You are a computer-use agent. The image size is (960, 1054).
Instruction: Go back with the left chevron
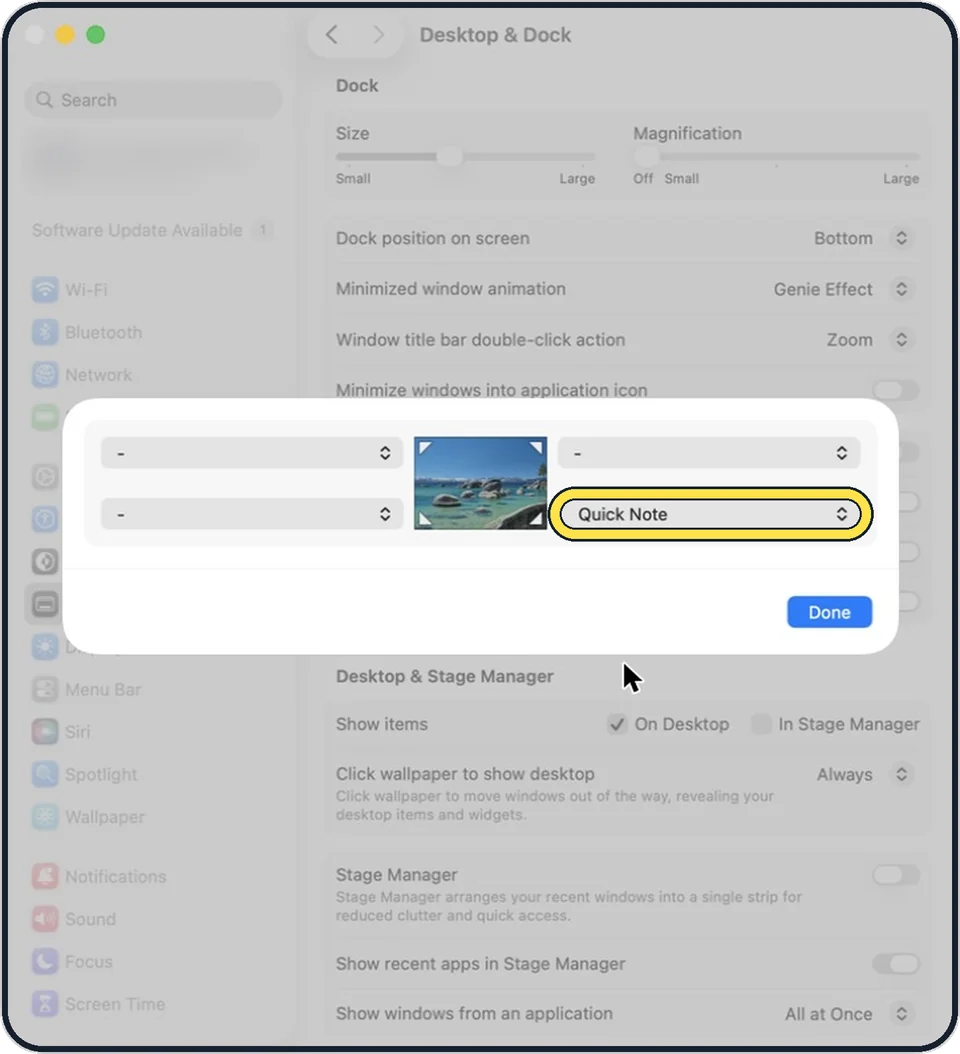331,34
